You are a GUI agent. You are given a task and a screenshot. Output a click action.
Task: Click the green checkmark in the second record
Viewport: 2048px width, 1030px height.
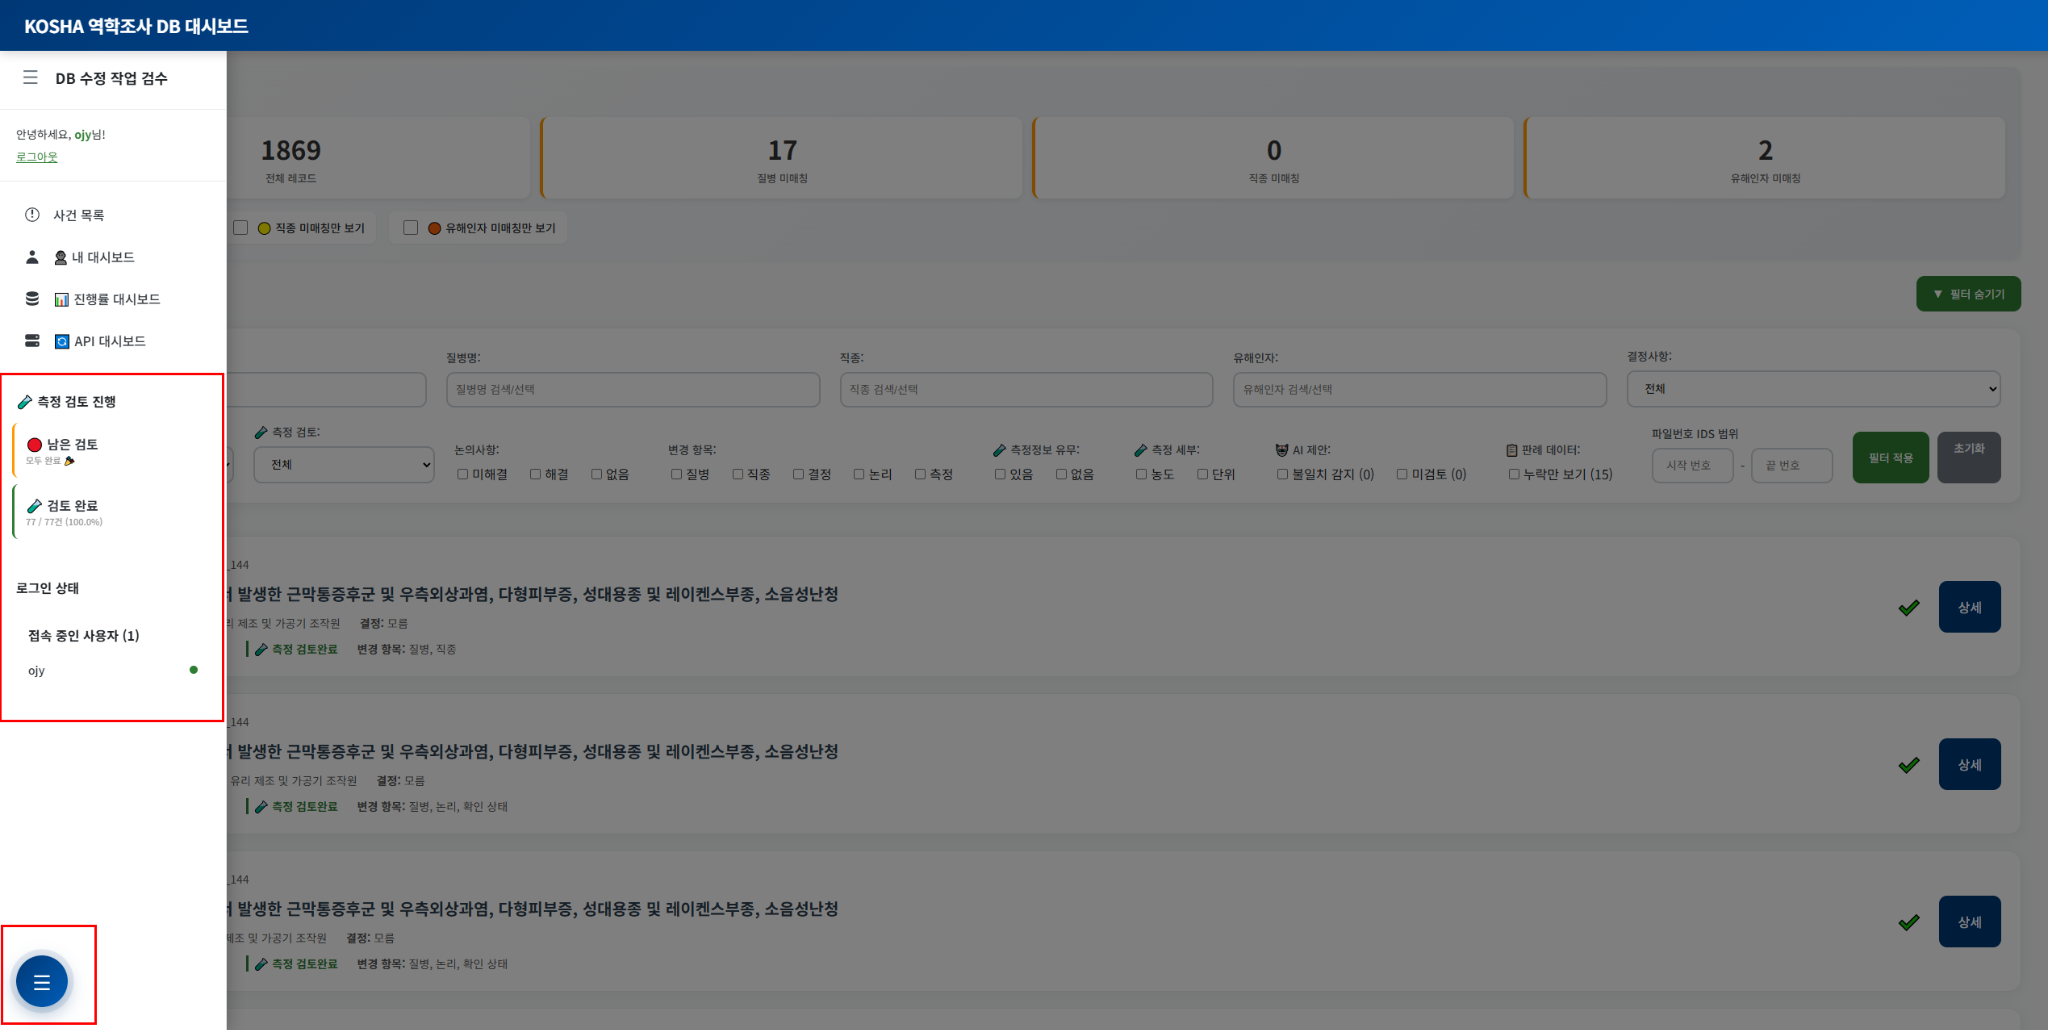(x=1909, y=765)
